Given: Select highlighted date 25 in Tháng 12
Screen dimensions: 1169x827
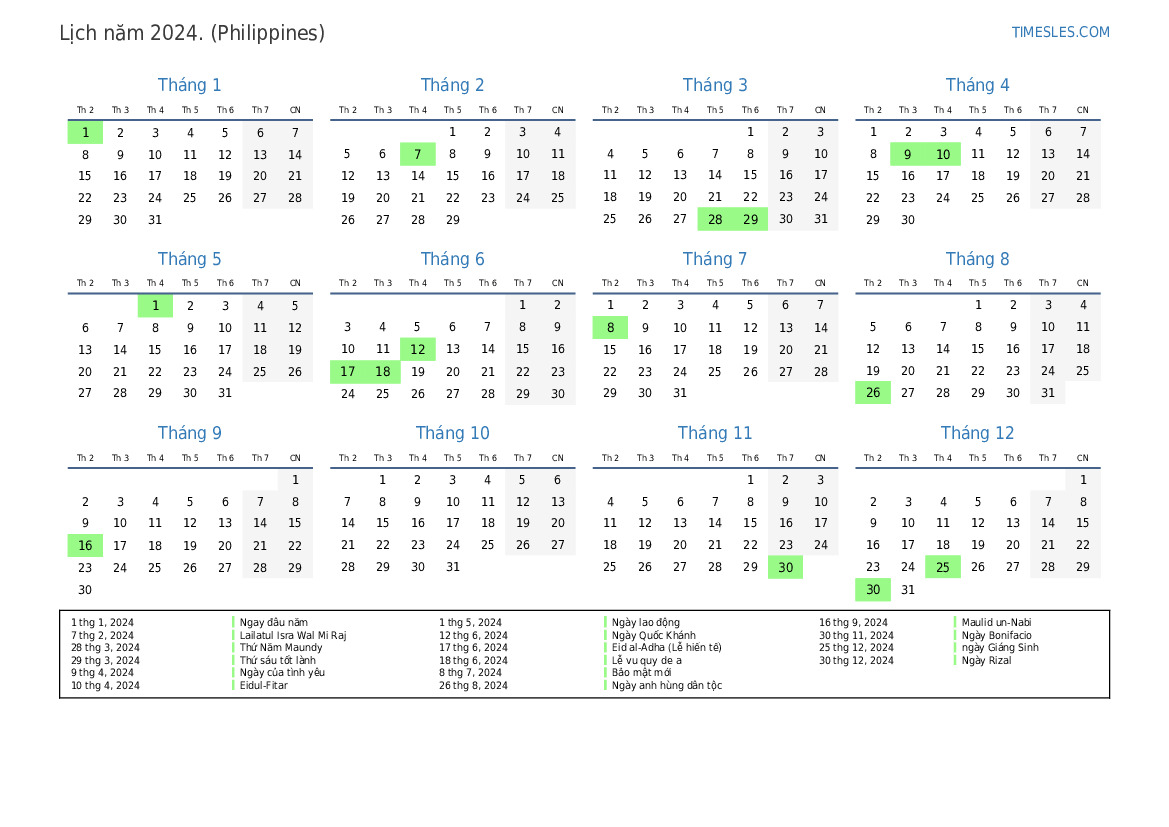Looking at the screenshot, I should [x=943, y=568].
